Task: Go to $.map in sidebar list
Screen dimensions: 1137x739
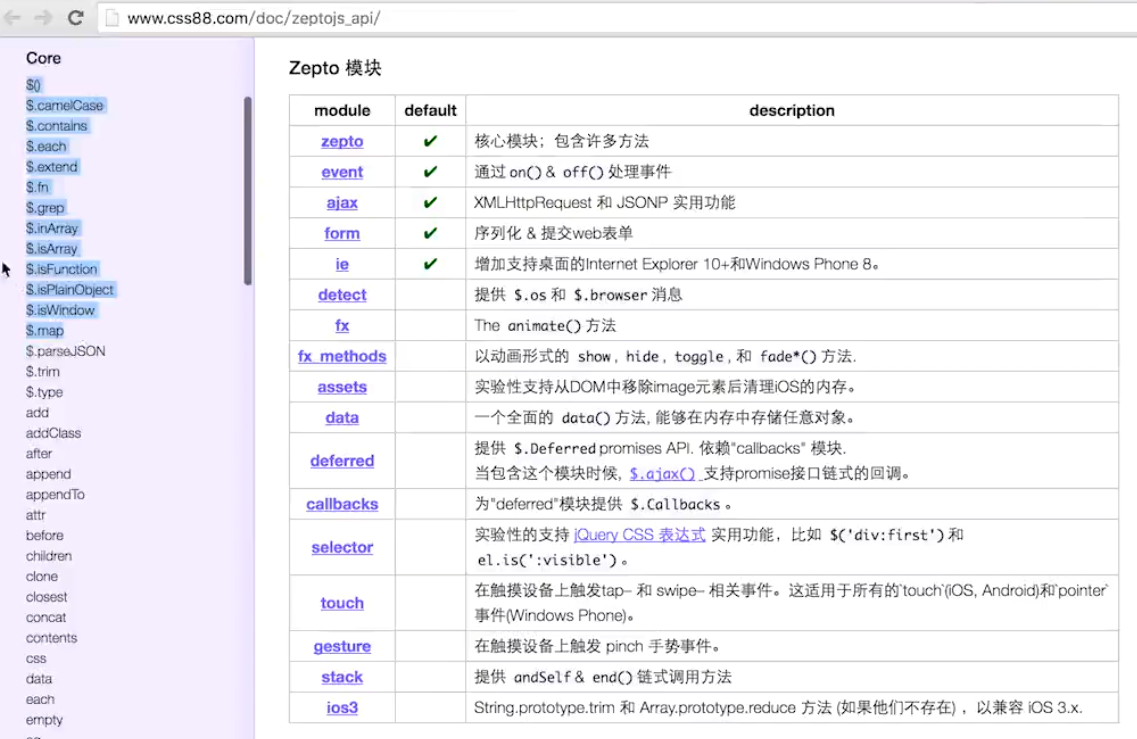Action: (x=45, y=330)
